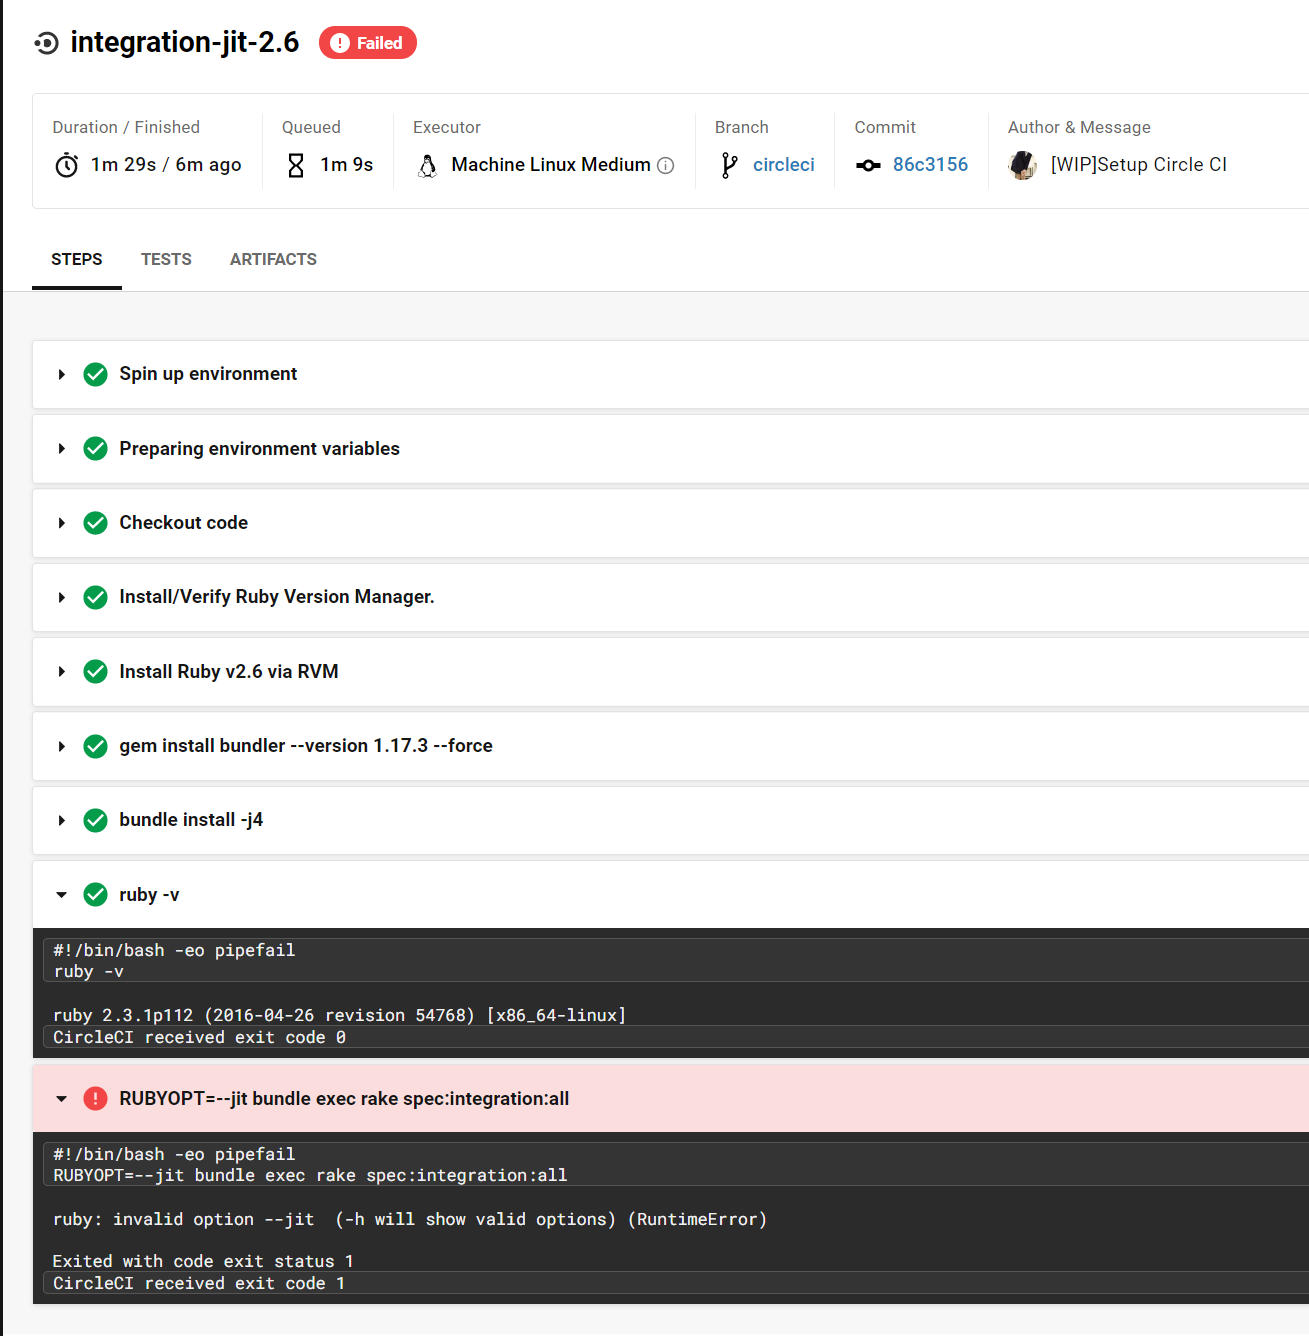The height and width of the screenshot is (1336, 1309).
Task: Click the 'Install Ruby v2.6 via RVM' step title
Action: pyautogui.click(x=229, y=672)
